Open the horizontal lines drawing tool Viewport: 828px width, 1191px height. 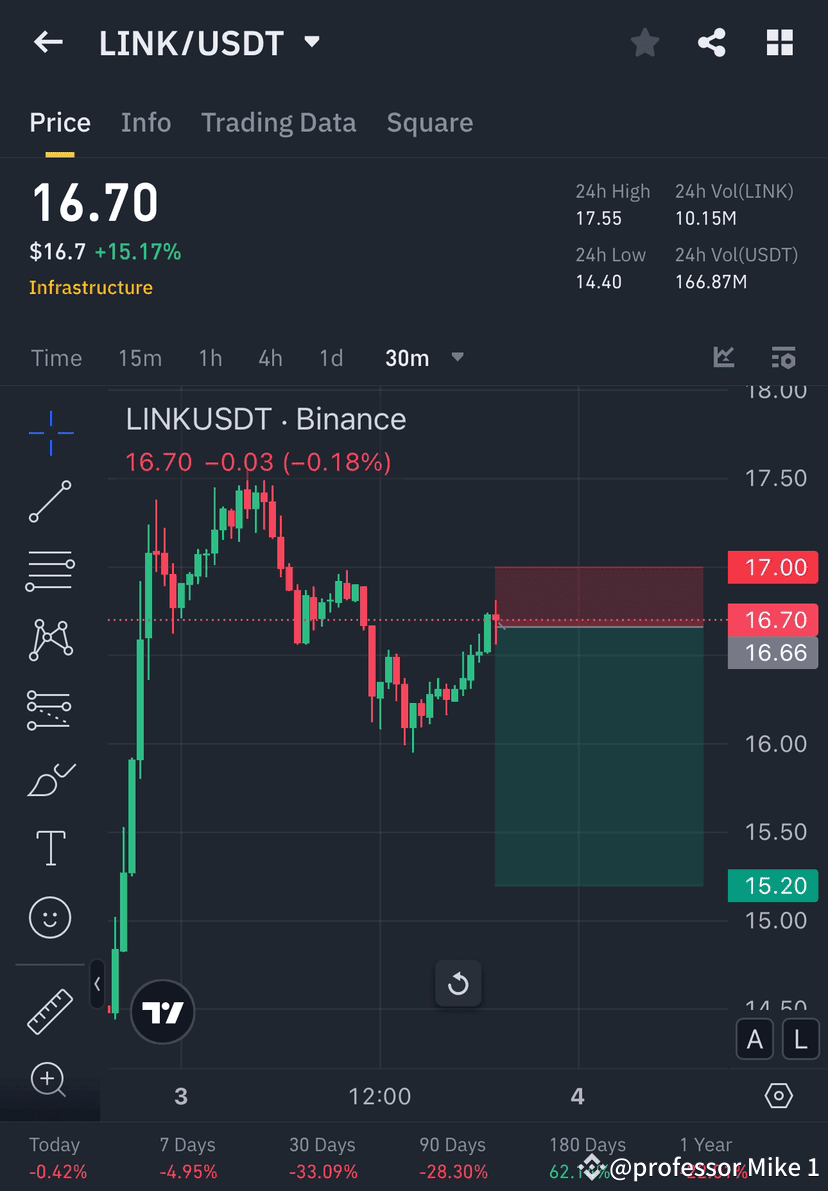point(50,570)
